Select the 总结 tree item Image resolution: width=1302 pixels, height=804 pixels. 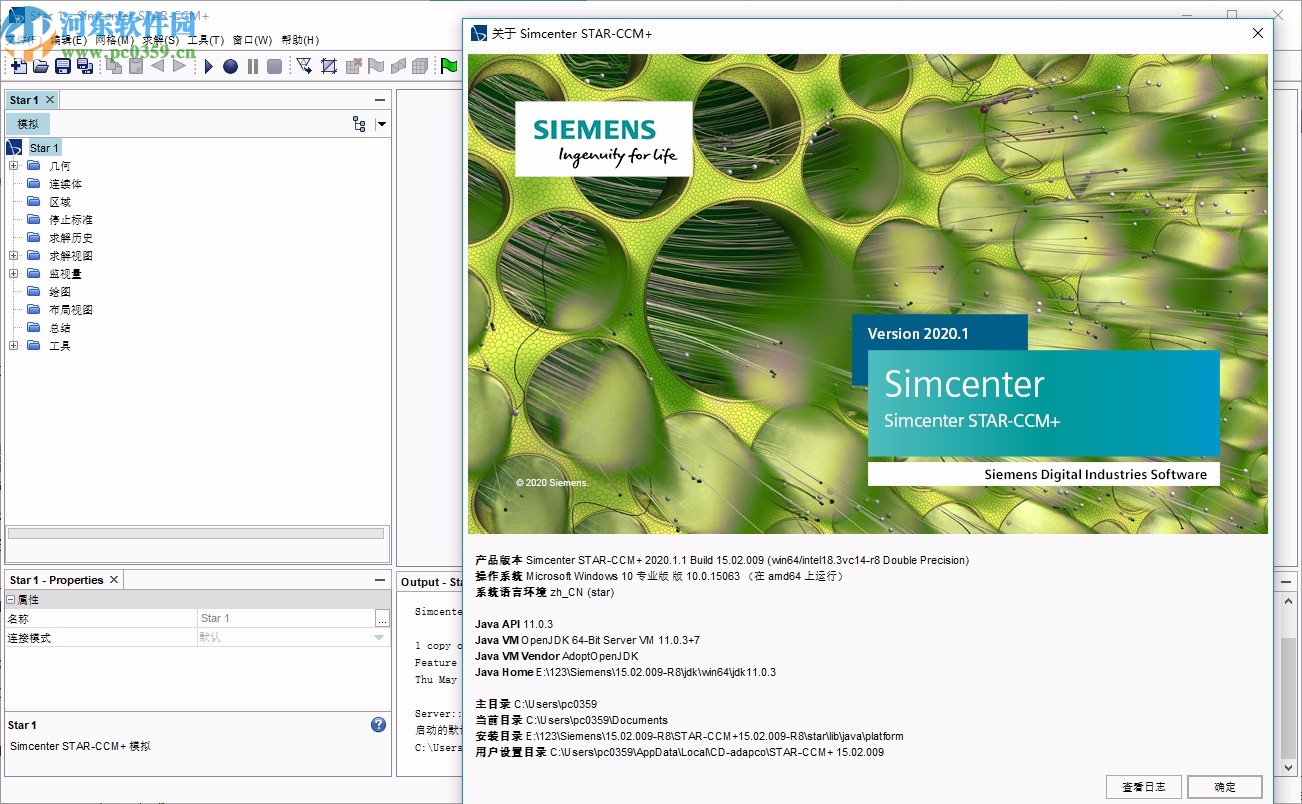(60, 328)
